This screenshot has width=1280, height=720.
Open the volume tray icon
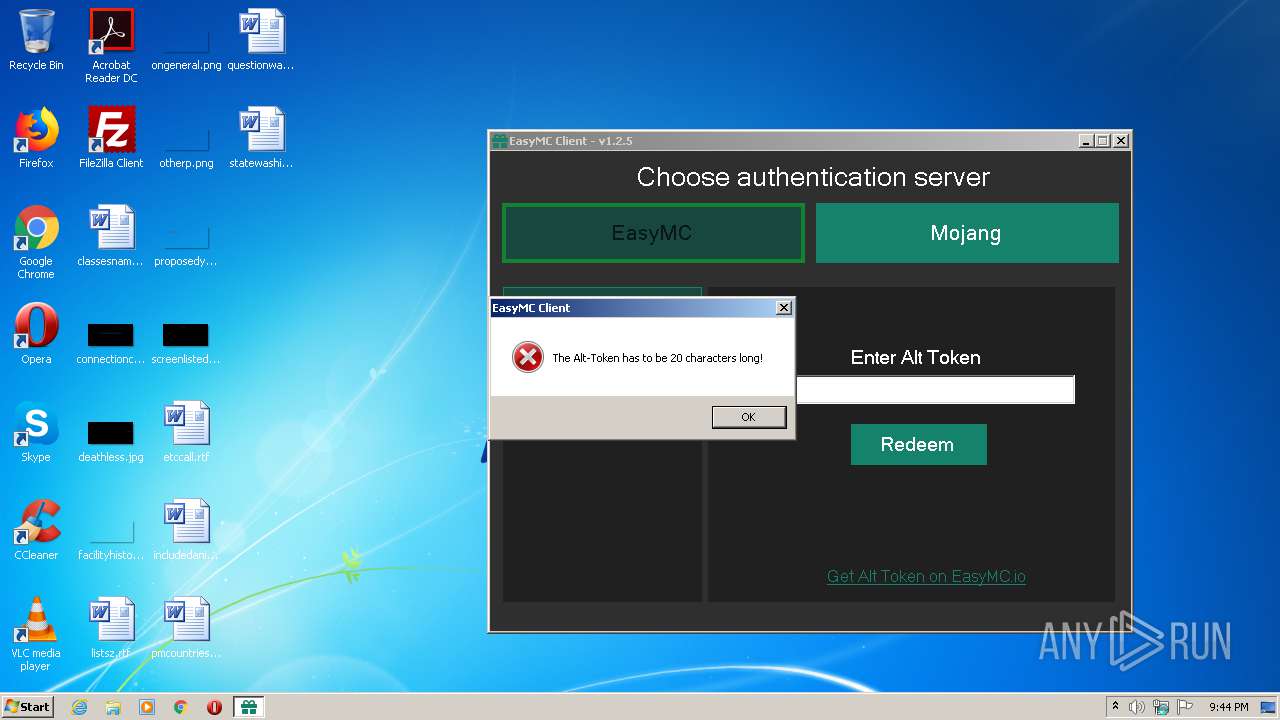click(1136, 707)
